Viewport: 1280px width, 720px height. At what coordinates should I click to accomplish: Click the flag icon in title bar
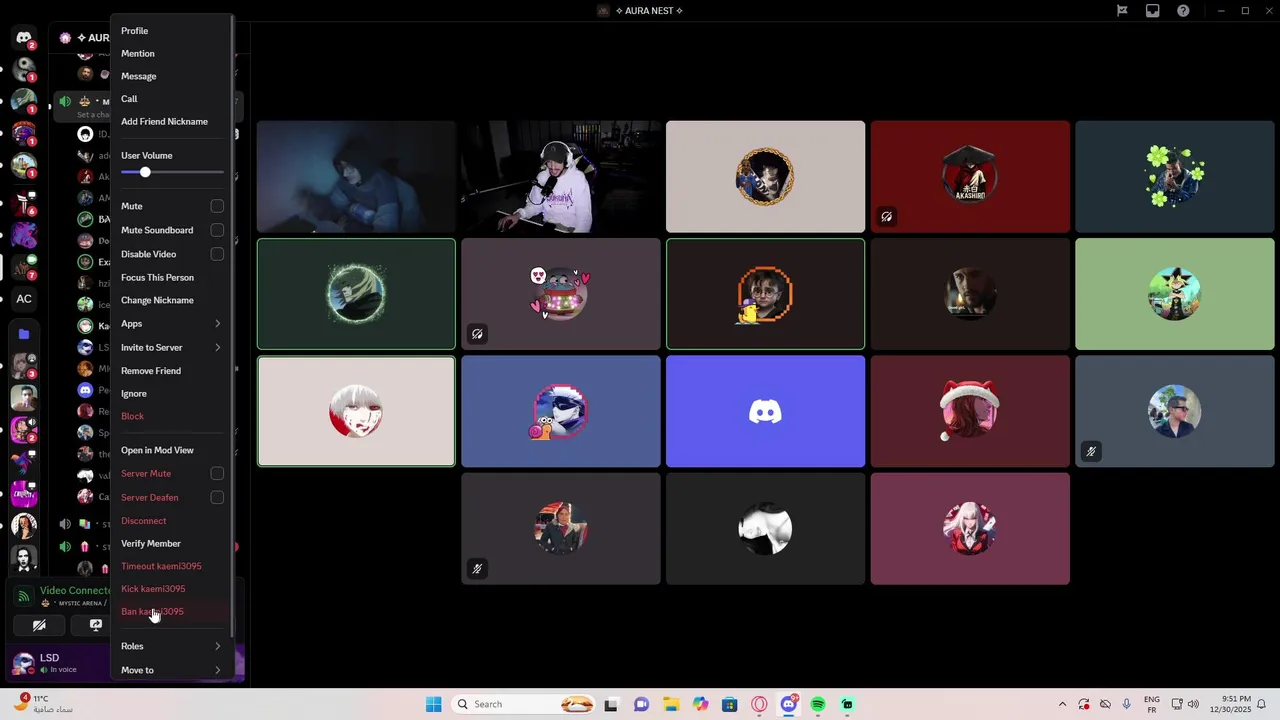pyautogui.click(x=1122, y=11)
